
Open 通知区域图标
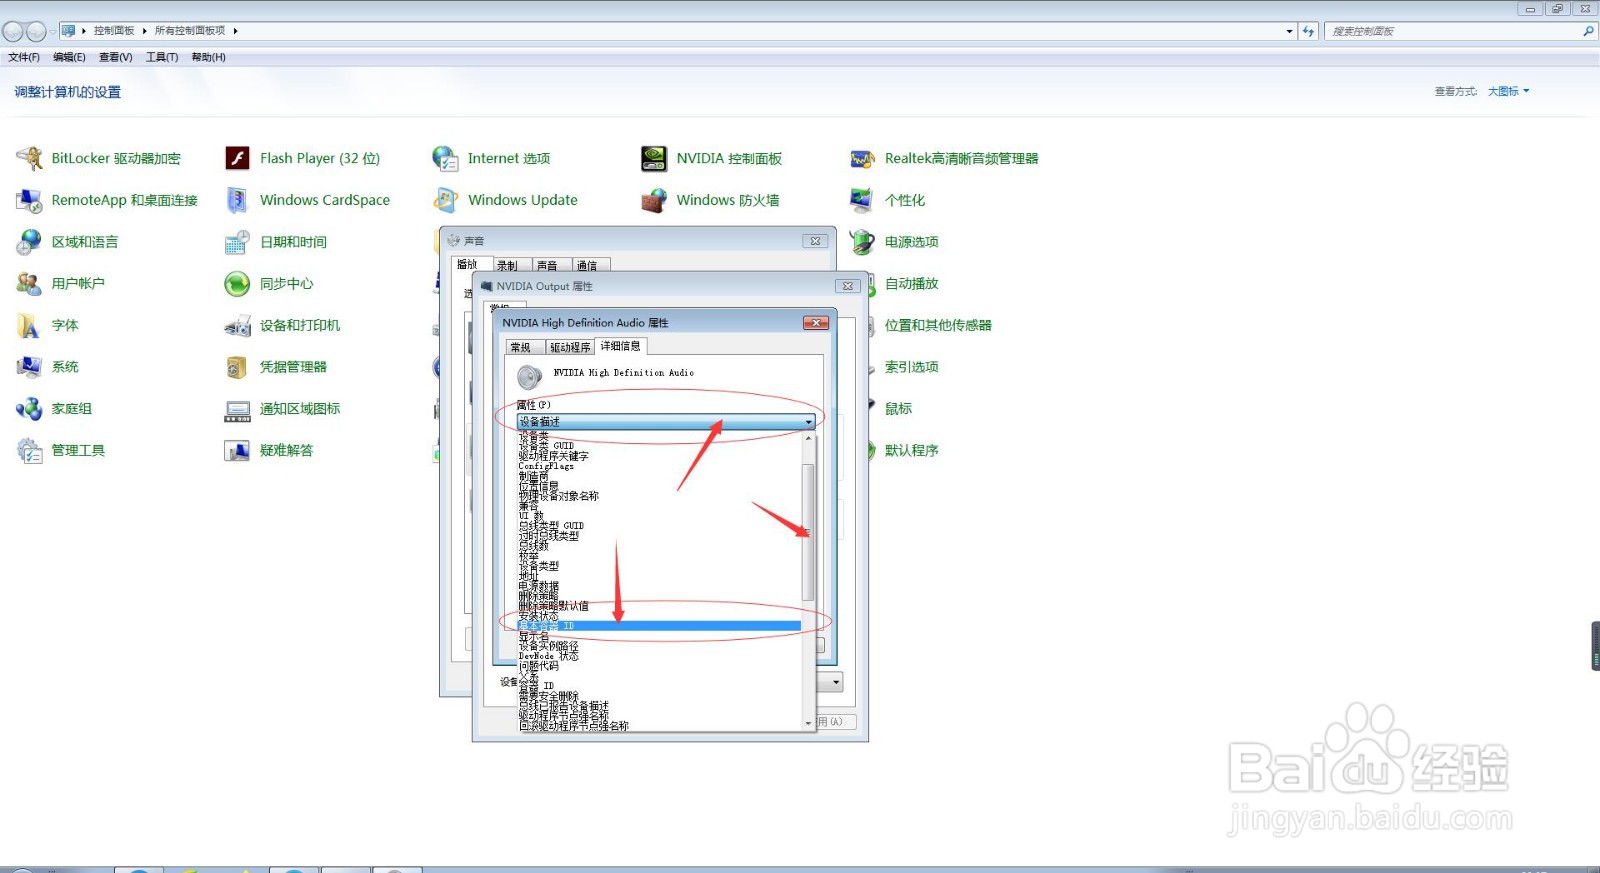pyautogui.click(x=282, y=409)
